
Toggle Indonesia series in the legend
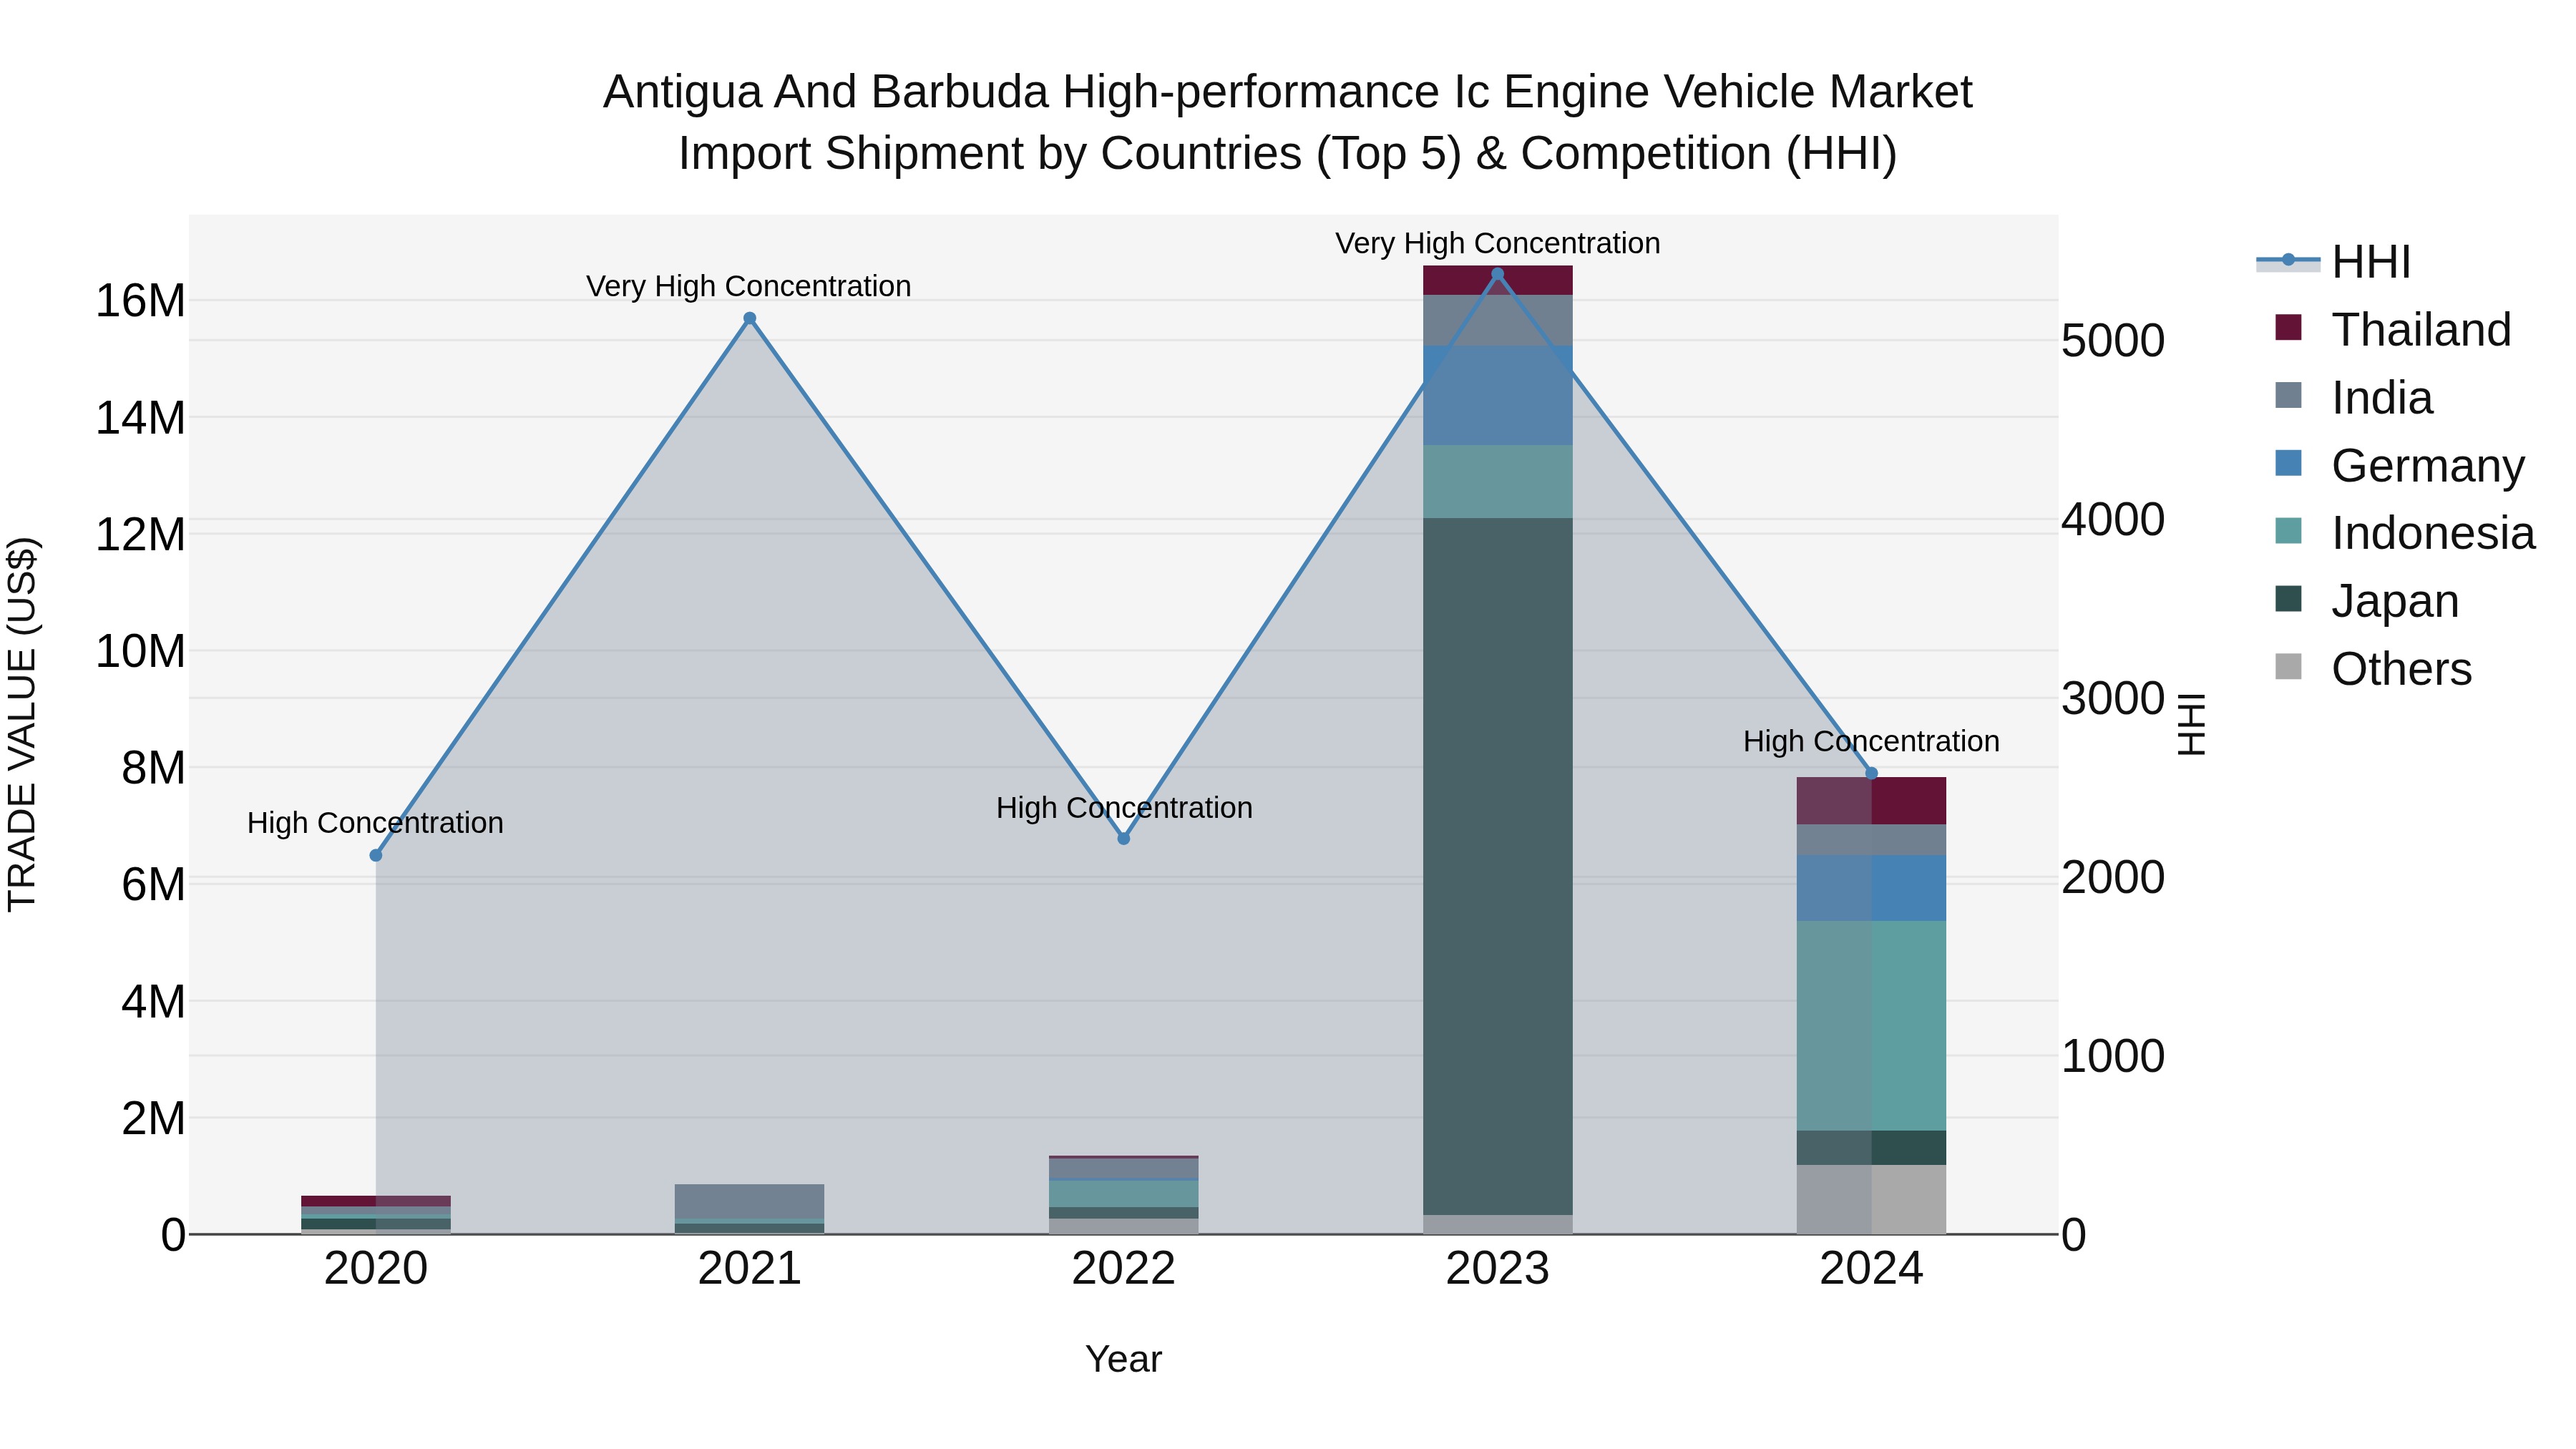click(2404, 533)
